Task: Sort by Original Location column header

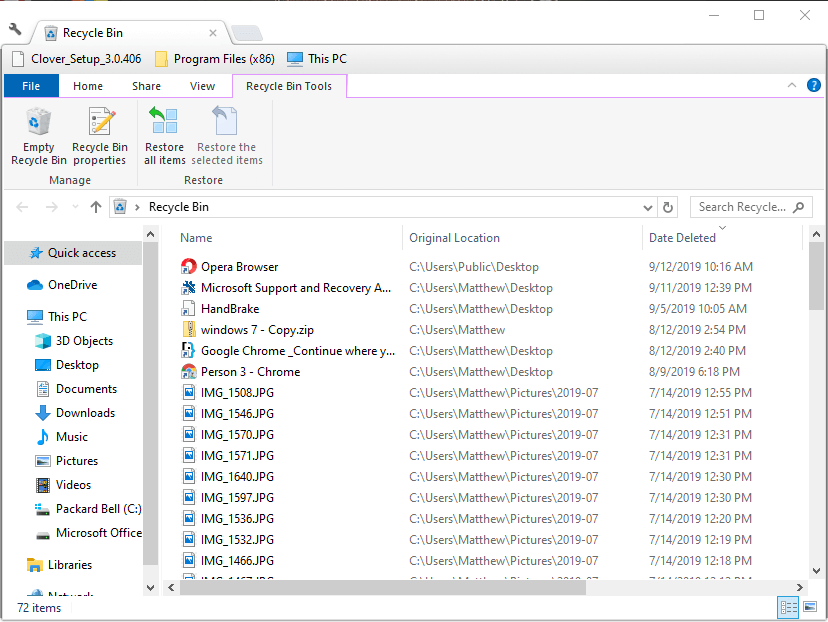Action: (454, 238)
